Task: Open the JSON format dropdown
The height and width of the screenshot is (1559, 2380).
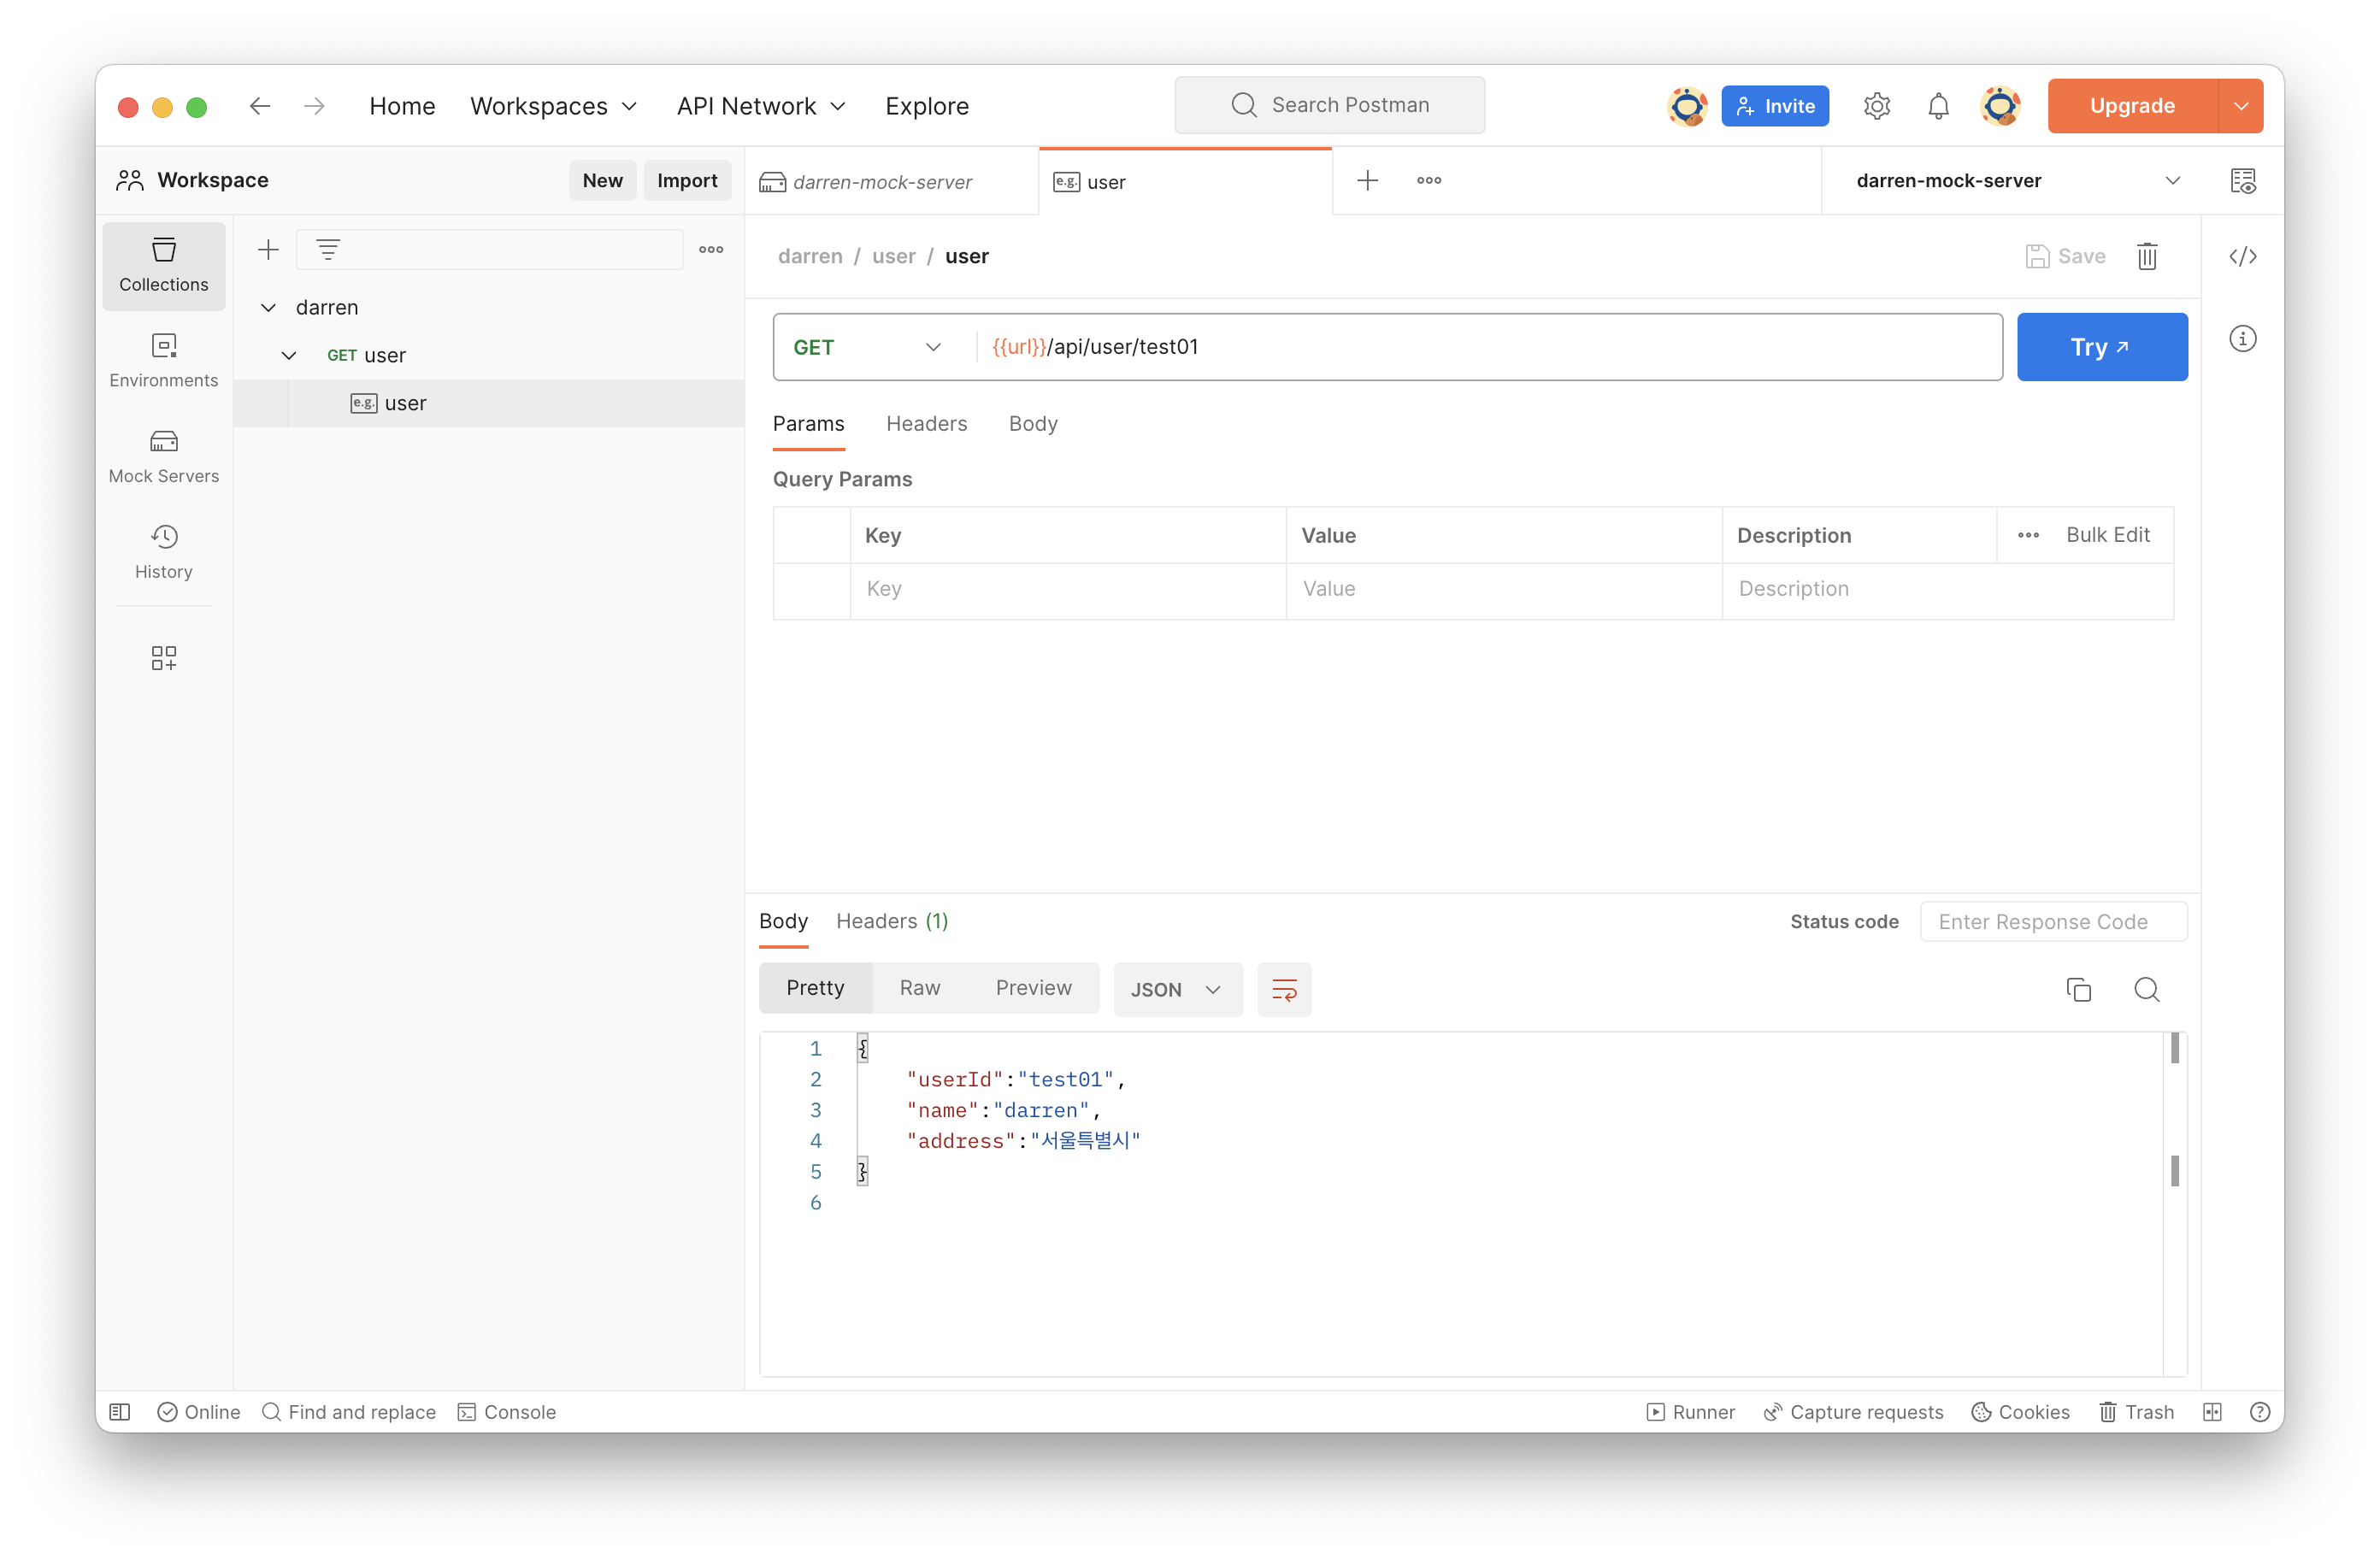Action: [x=1177, y=989]
